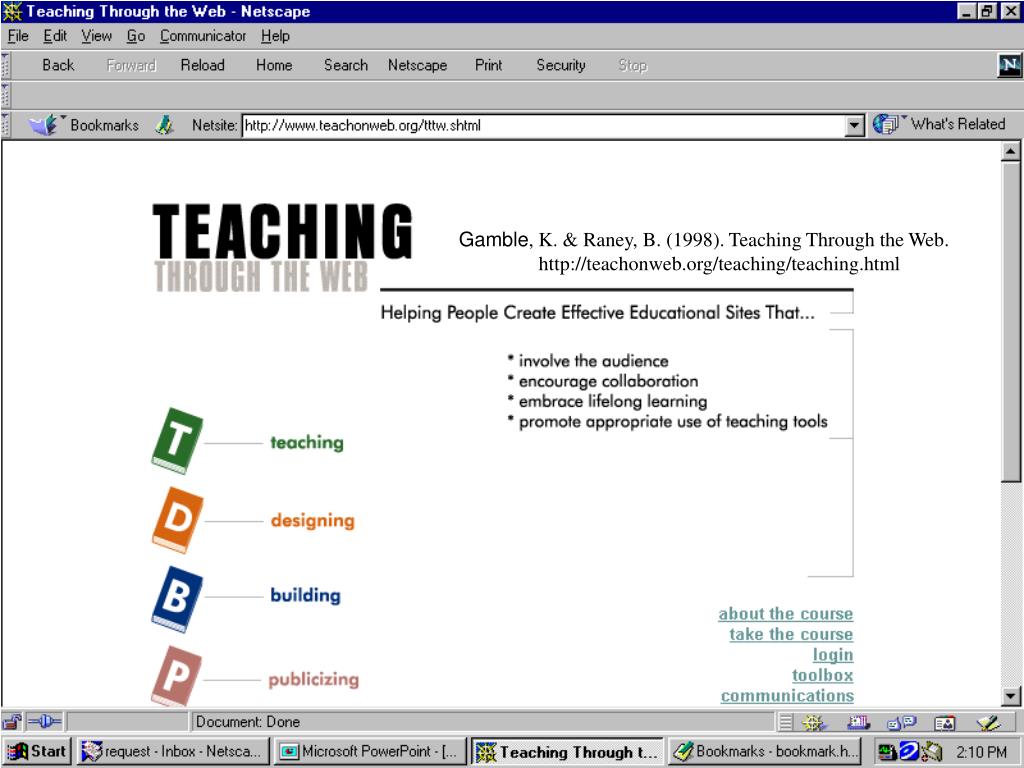1024x768 pixels.
Task: Open the File menu
Action: tap(18, 36)
